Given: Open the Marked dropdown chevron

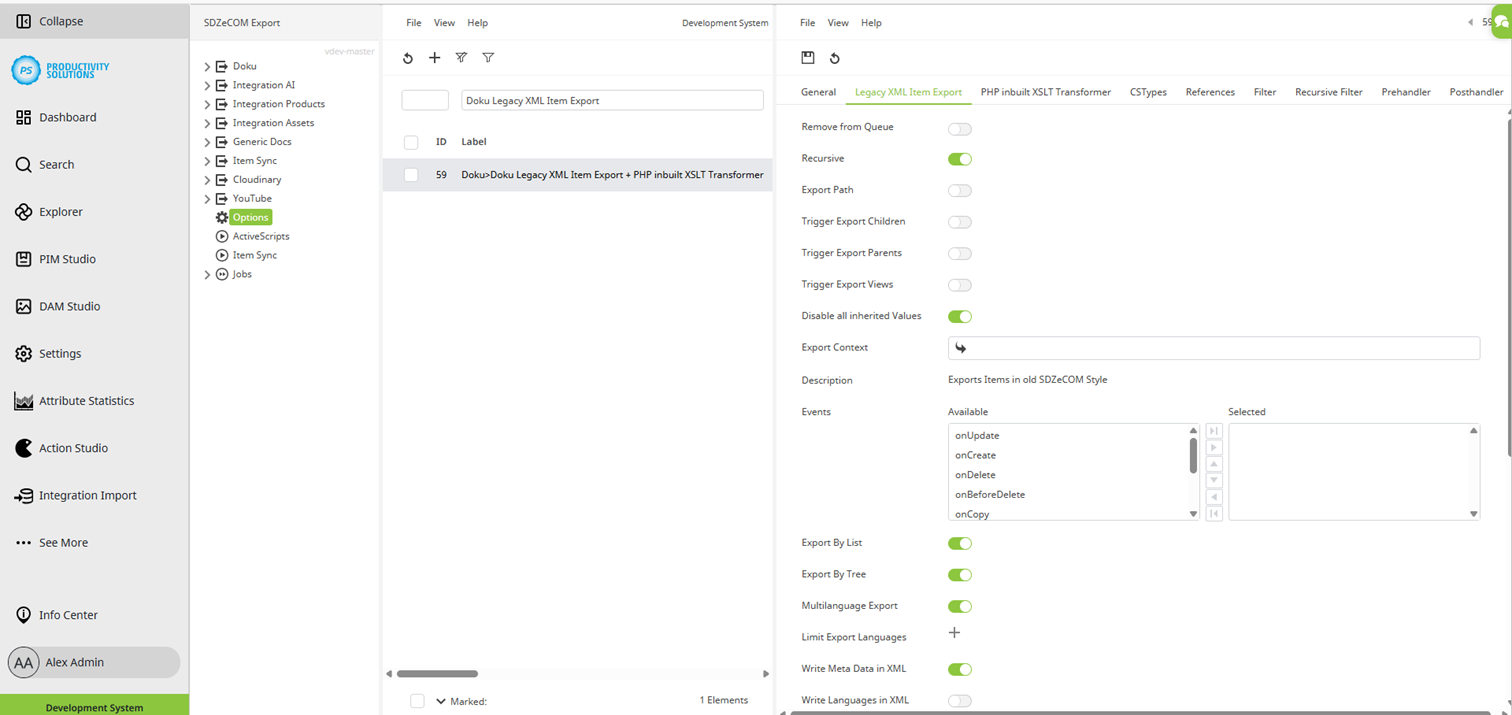Looking at the screenshot, I should point(441,701).
